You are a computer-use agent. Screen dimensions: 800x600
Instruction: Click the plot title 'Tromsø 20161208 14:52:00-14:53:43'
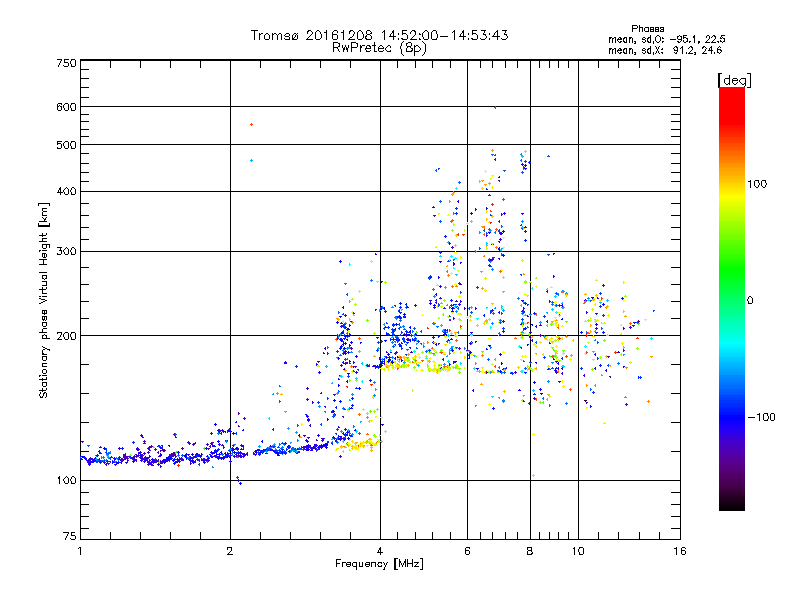point(379,35)
